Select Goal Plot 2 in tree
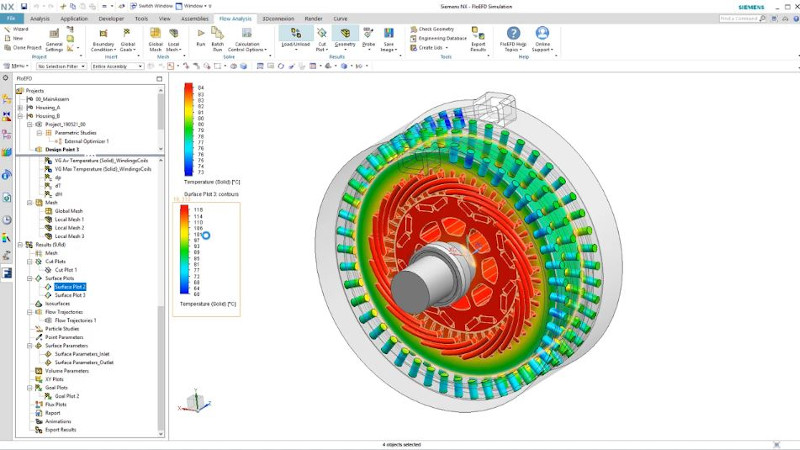Screen dimensions: 800x450 (67, 396)
